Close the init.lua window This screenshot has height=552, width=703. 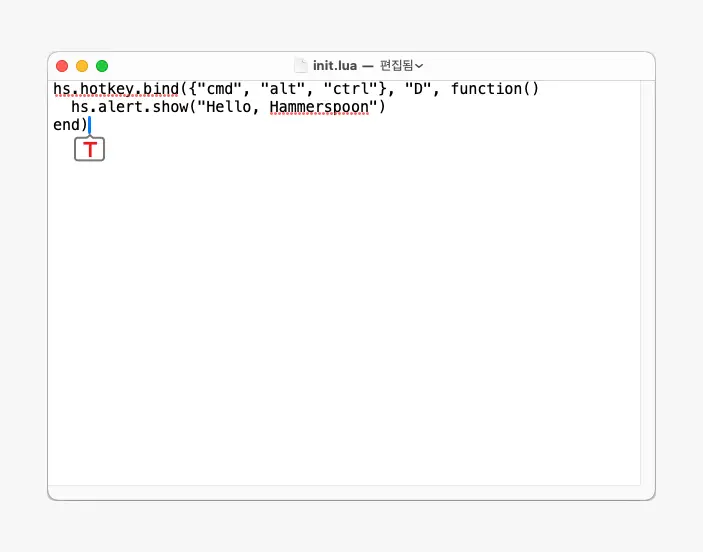(62, 66)
